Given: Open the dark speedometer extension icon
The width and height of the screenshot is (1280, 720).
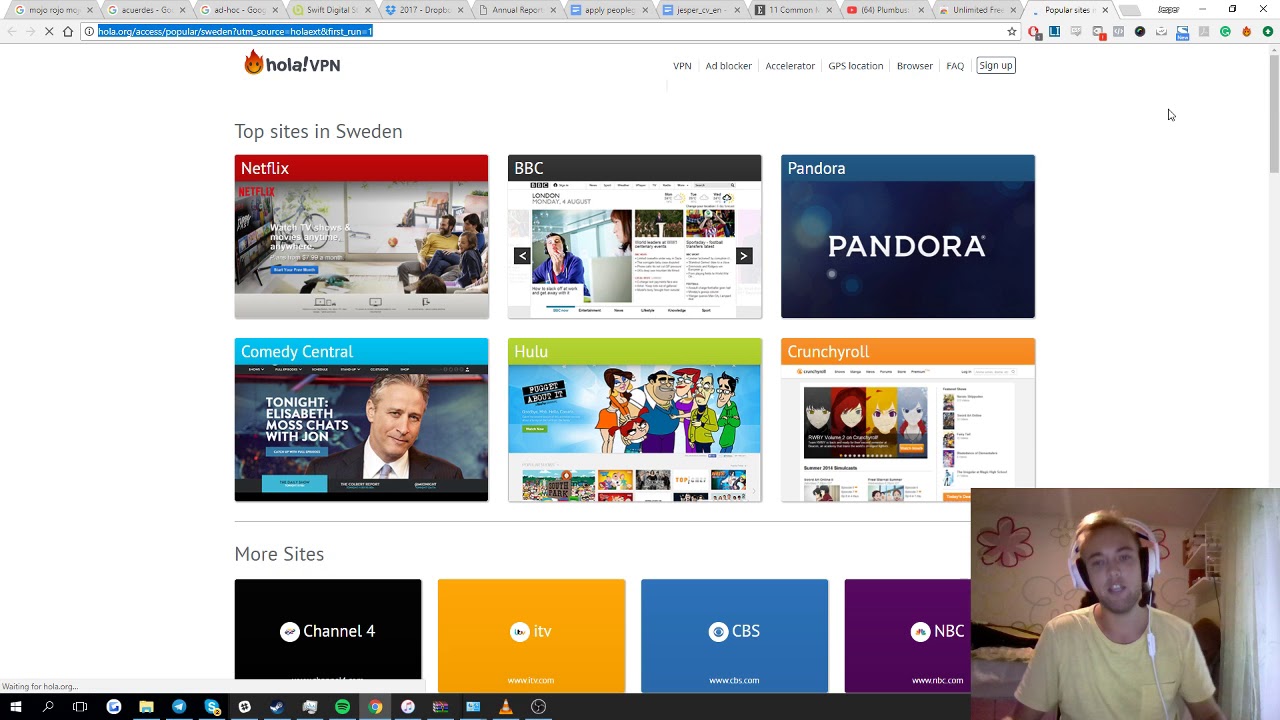Looking at the screenshot, I should pyautogui.click(x=1140, y=31).
